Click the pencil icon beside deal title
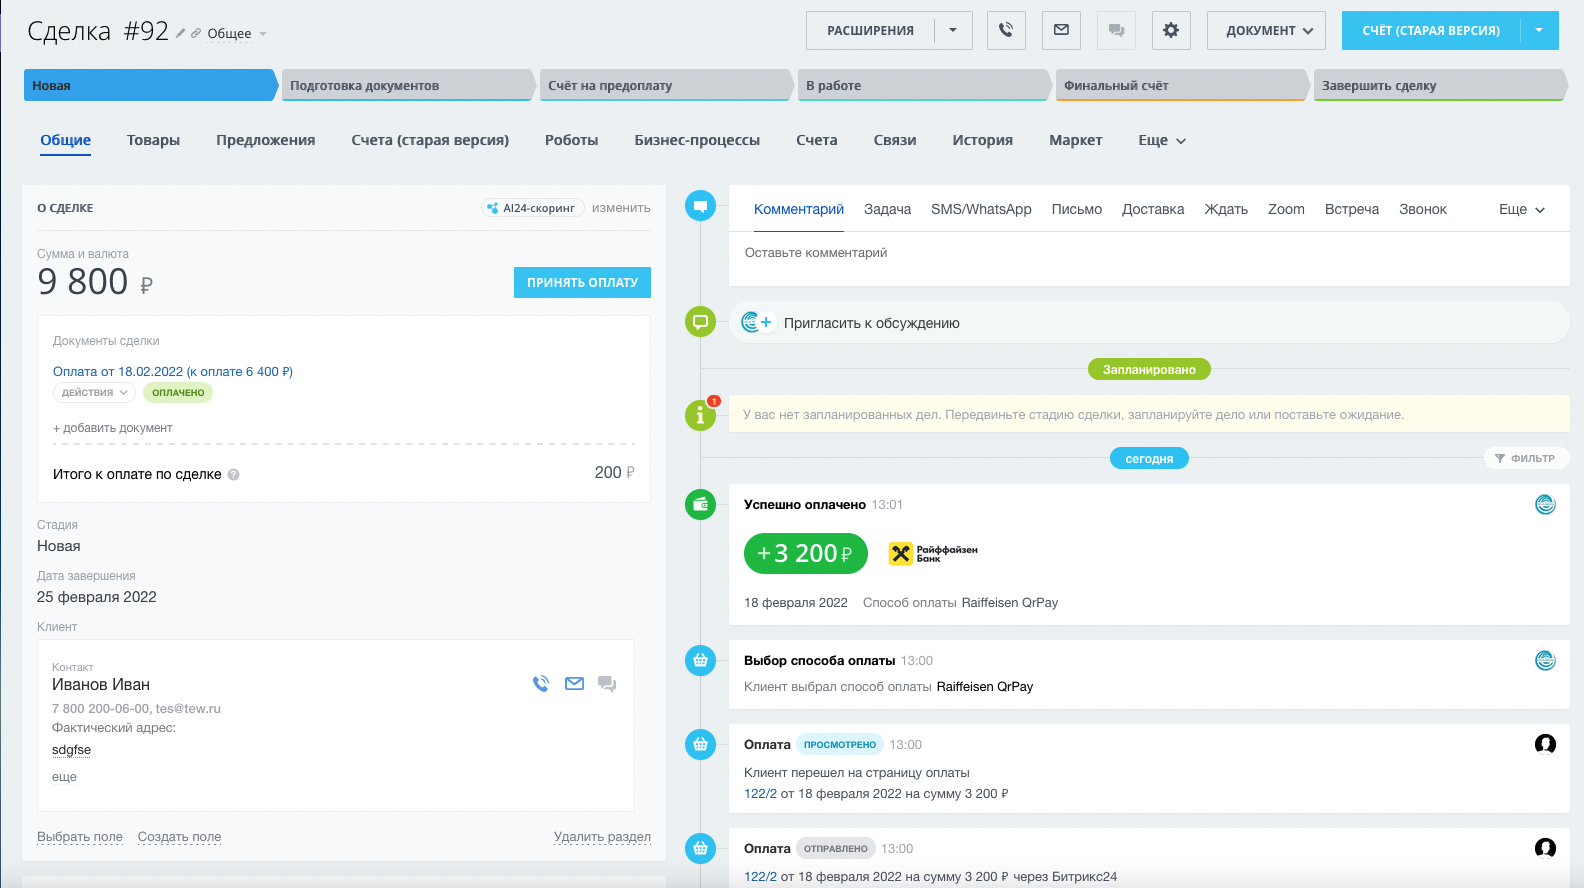This screenshot has height=888, width=1584. click(181, 34)
